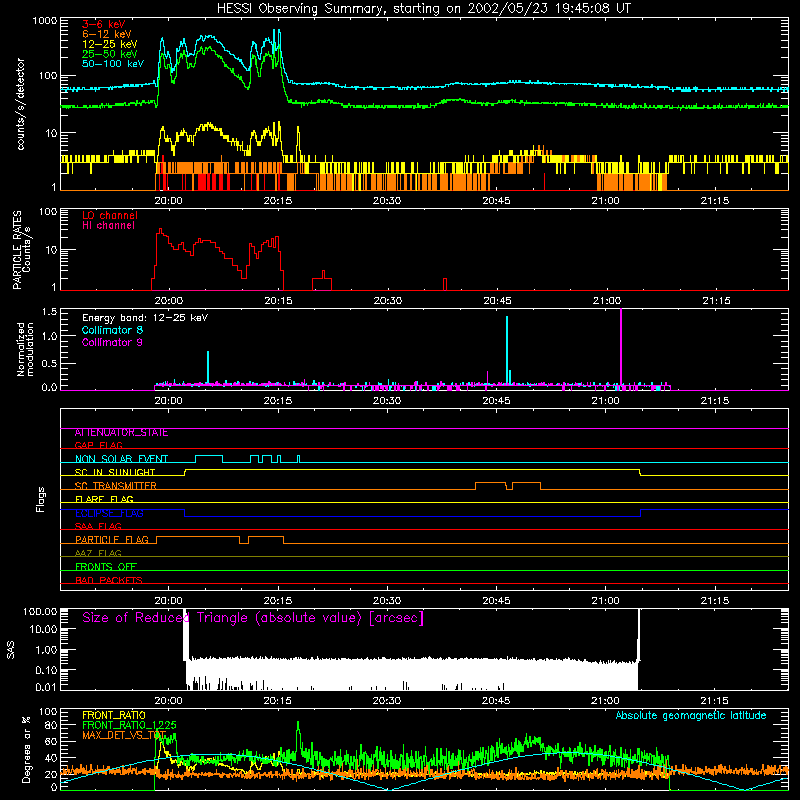Click the 10.00 tick on the SAS axis
Screen dimensions: 800x800
(43, 629)
